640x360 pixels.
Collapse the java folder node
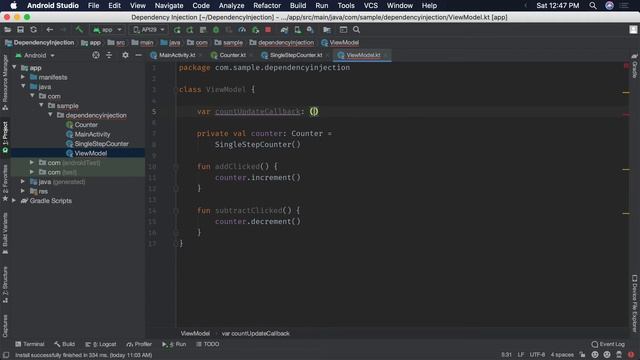coord(23,87)
